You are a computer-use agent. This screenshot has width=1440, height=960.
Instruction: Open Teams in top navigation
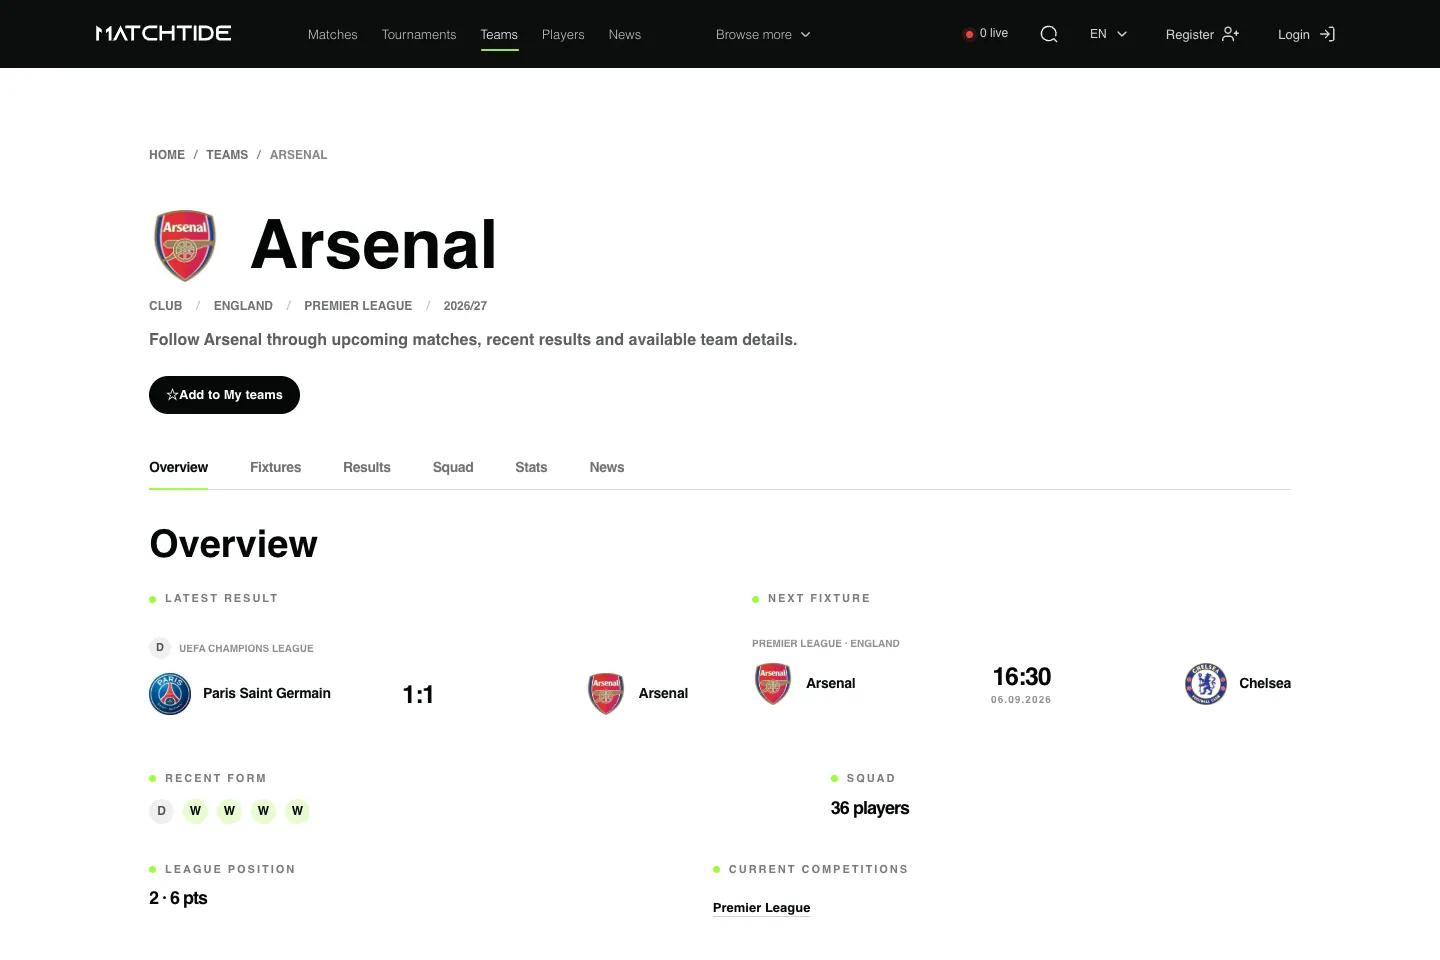pos(499,34)
